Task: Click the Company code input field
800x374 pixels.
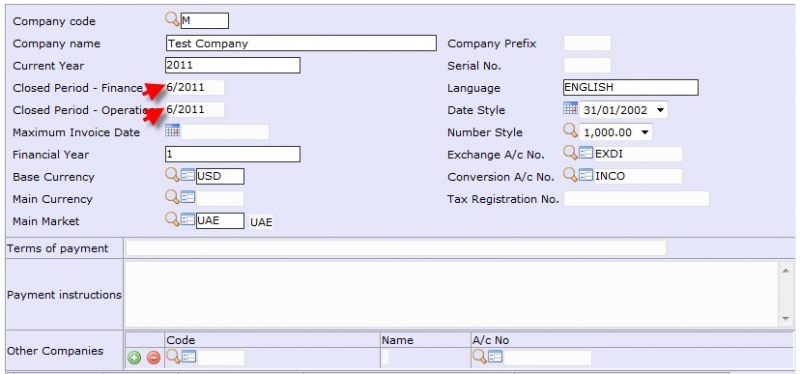Action: click(205, 21)
